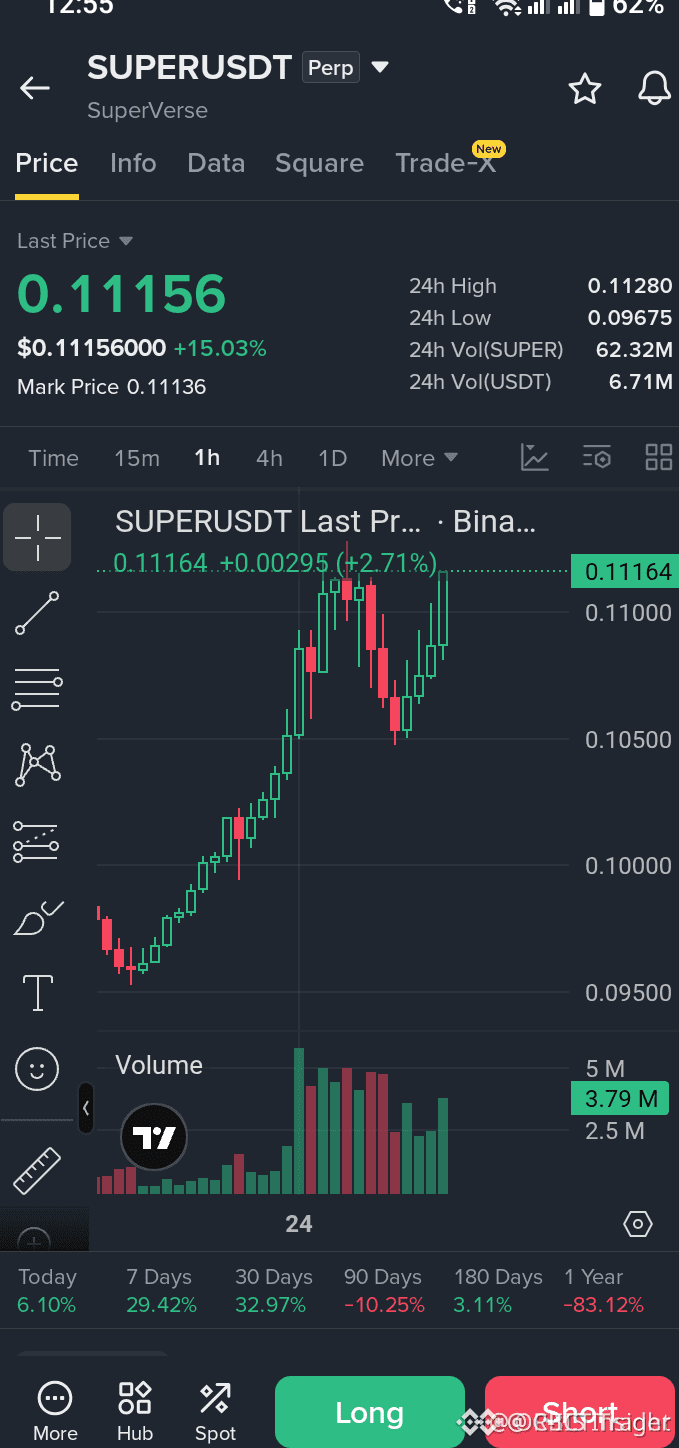Screen dimensions: 679x1448
Task: Switch to Spot trading
Action: pos(215,1411)
